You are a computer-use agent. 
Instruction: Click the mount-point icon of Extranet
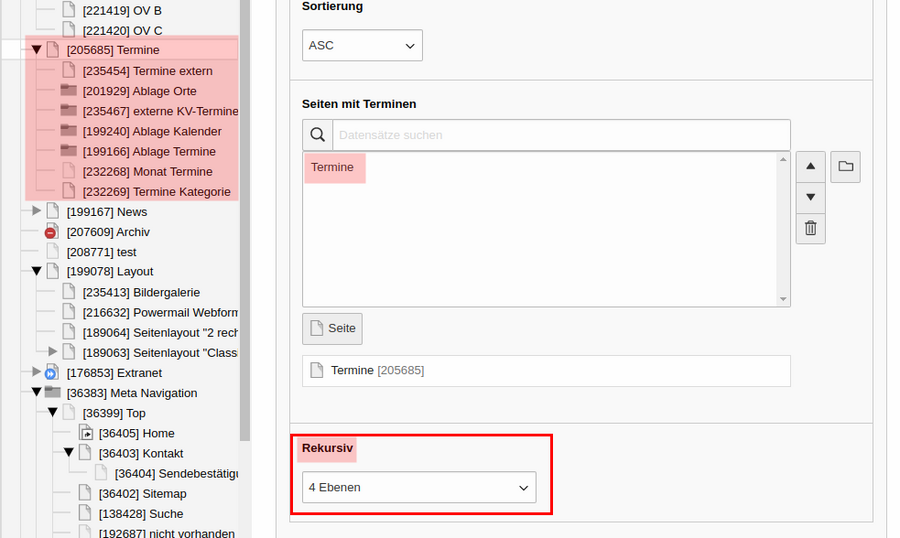[x=52, y=373]
